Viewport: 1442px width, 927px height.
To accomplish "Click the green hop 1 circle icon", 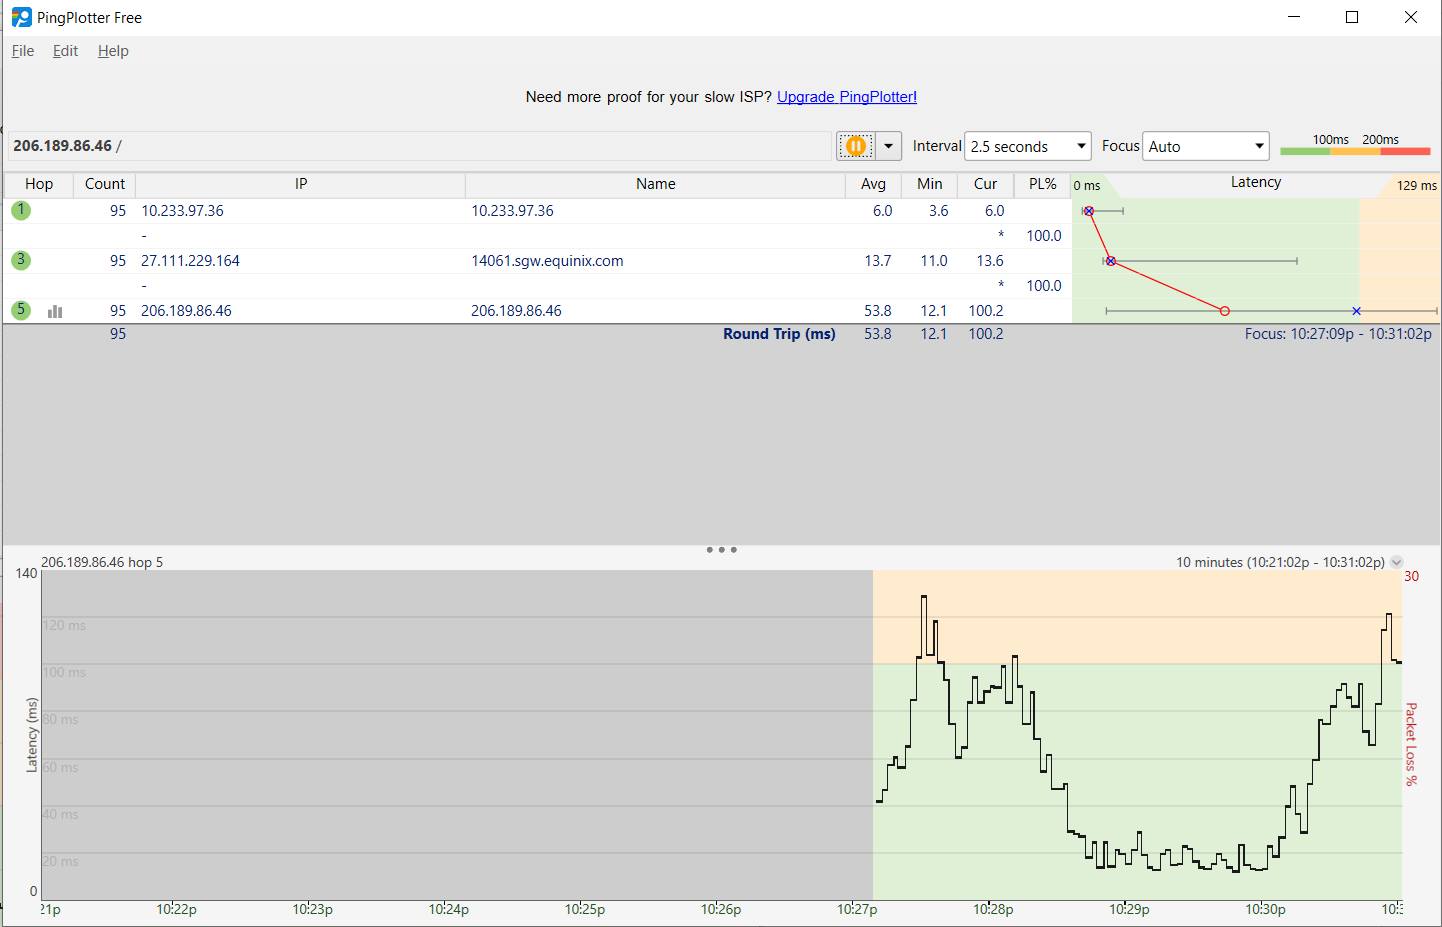I will click(21, 210).
